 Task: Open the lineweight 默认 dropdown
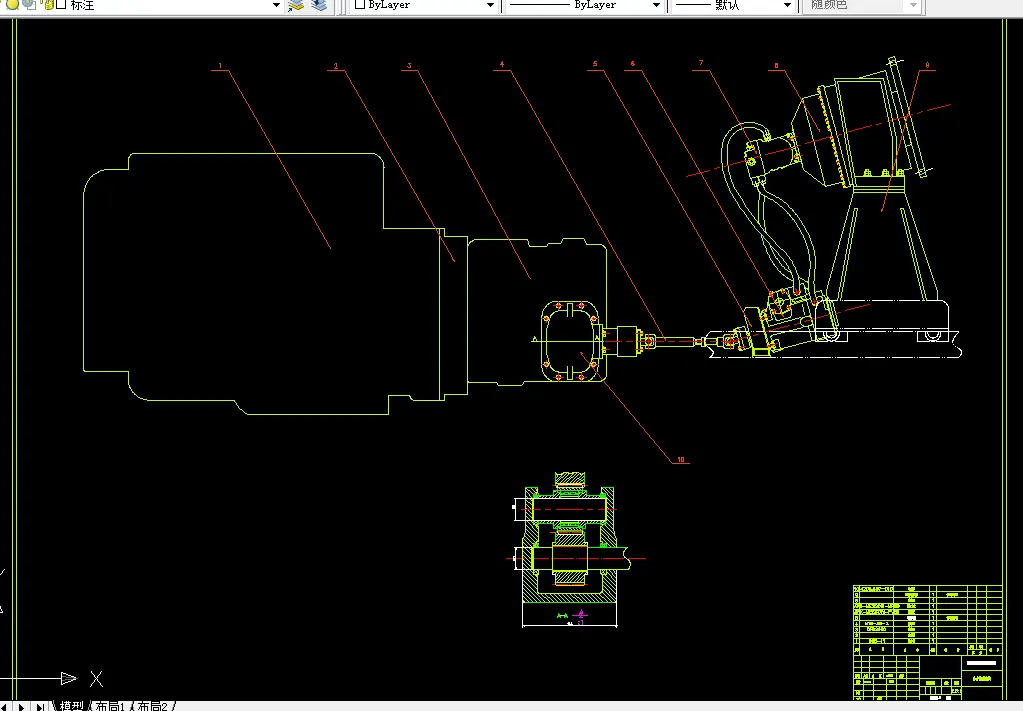click(x=787, y=5)
